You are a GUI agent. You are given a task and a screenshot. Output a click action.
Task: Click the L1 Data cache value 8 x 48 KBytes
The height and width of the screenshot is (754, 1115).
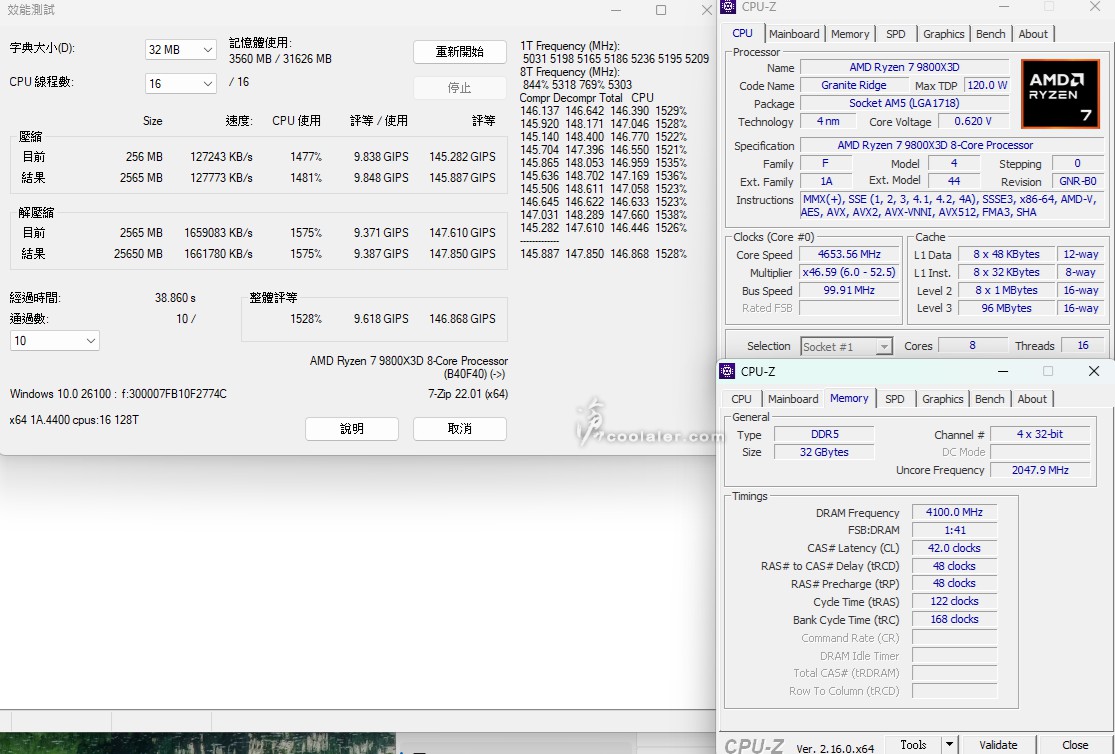click(x=1006, y=255)
